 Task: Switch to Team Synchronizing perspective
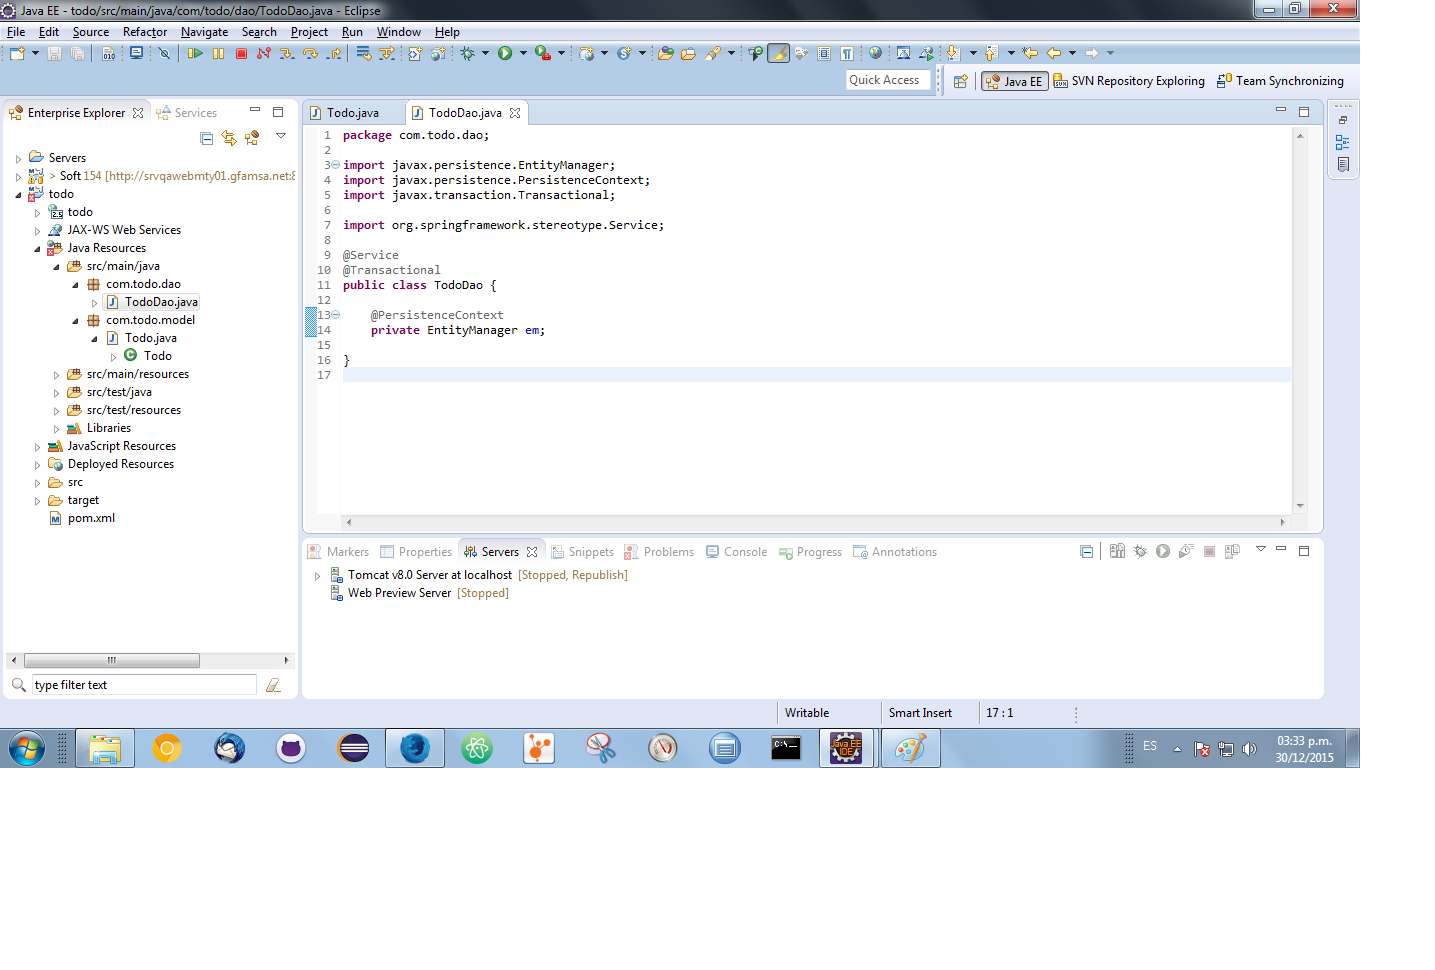point(1280,81)
